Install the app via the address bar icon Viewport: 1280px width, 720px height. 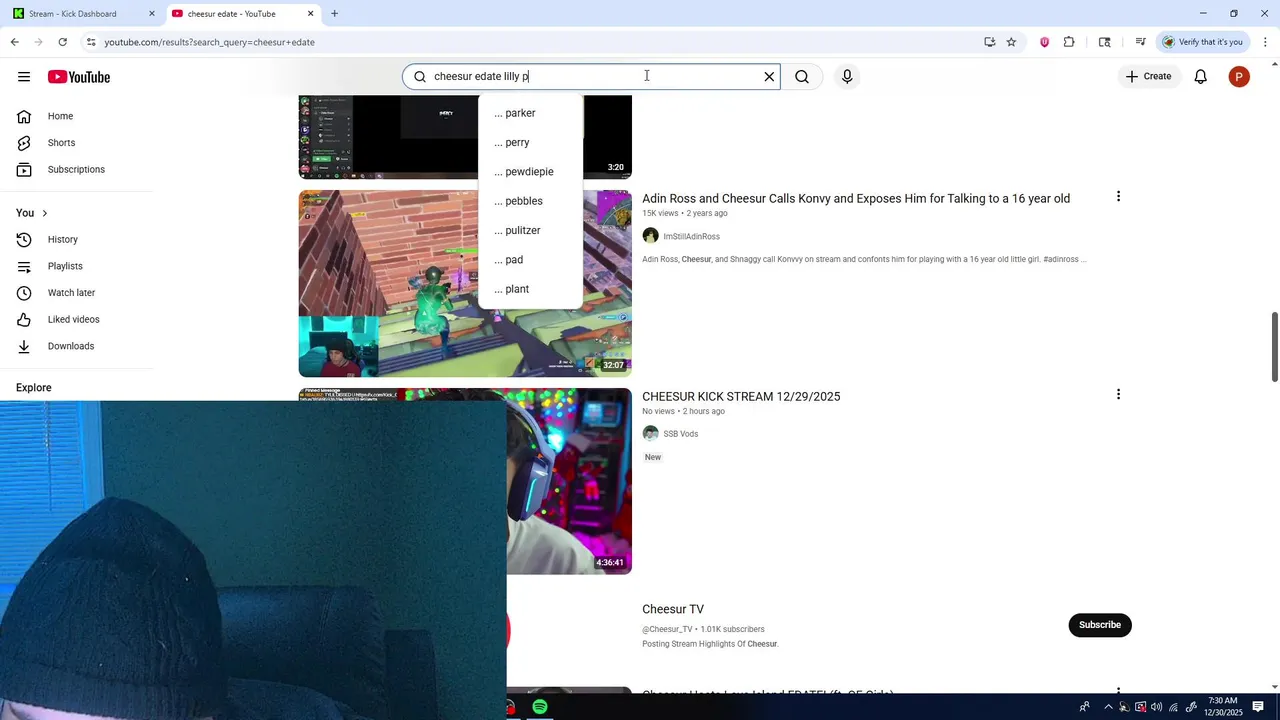989,42
